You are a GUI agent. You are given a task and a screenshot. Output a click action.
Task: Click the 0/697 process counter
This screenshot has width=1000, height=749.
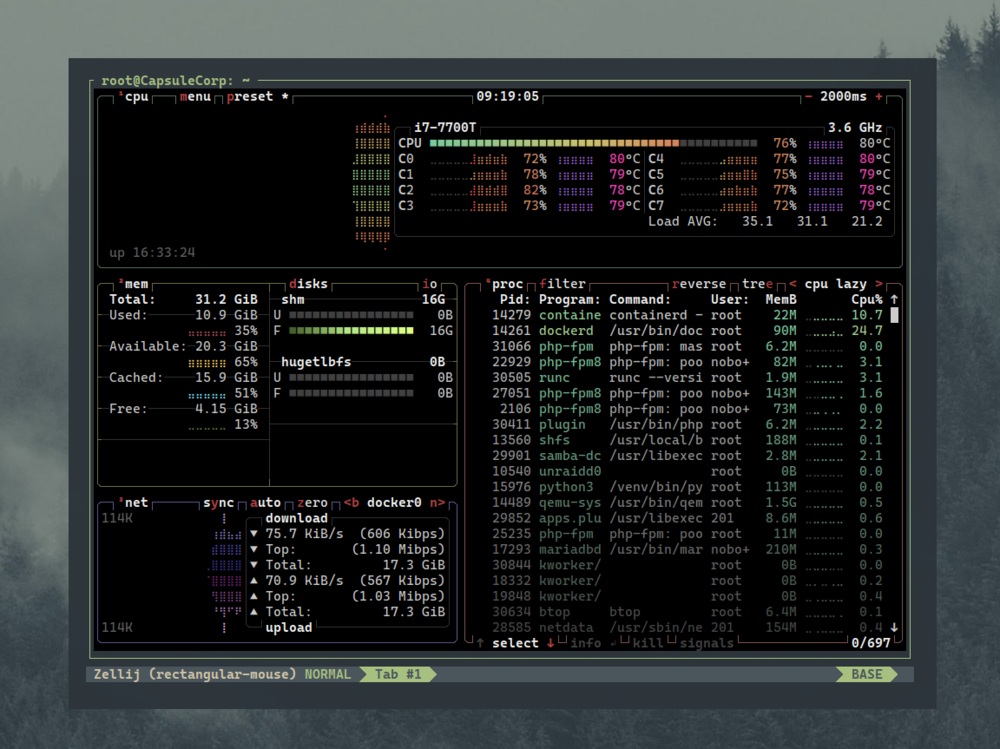pyautogui.click(x=871, y=643)
